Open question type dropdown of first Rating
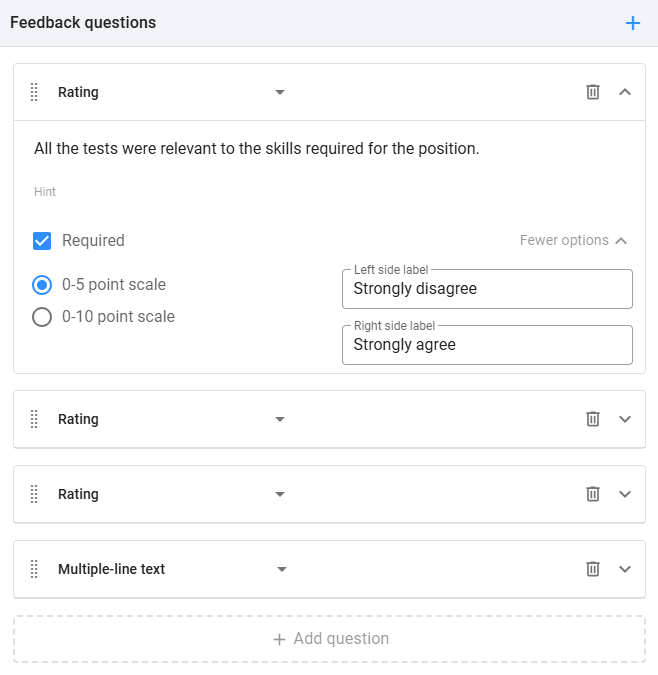Screen dimensions: 658x675 pos(280,92)
